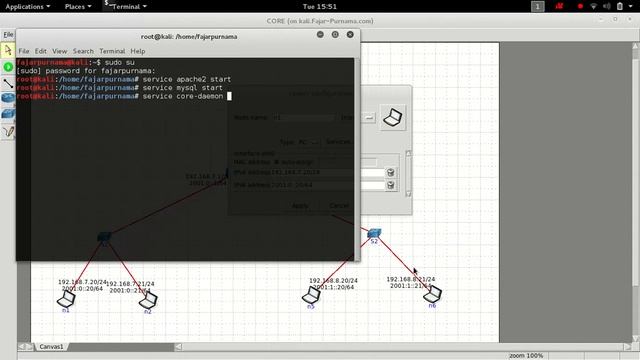Image resolution: width=640 pixels, height=360 pixels.
Task: Click the terminal title bar root@kali
Action: click(x=189, y=36)
